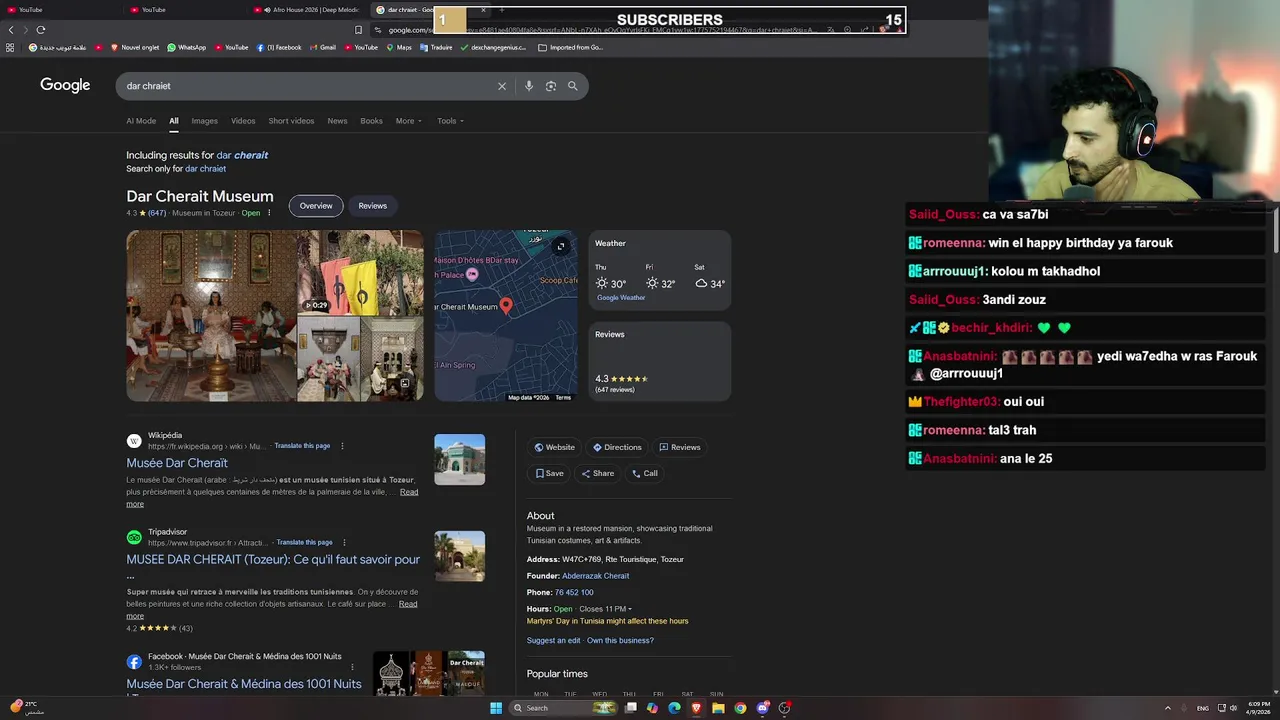Expand hours next to Closes 11 PM
The width and height of the screenshot is (1280, 720).
tap(606, 609)
